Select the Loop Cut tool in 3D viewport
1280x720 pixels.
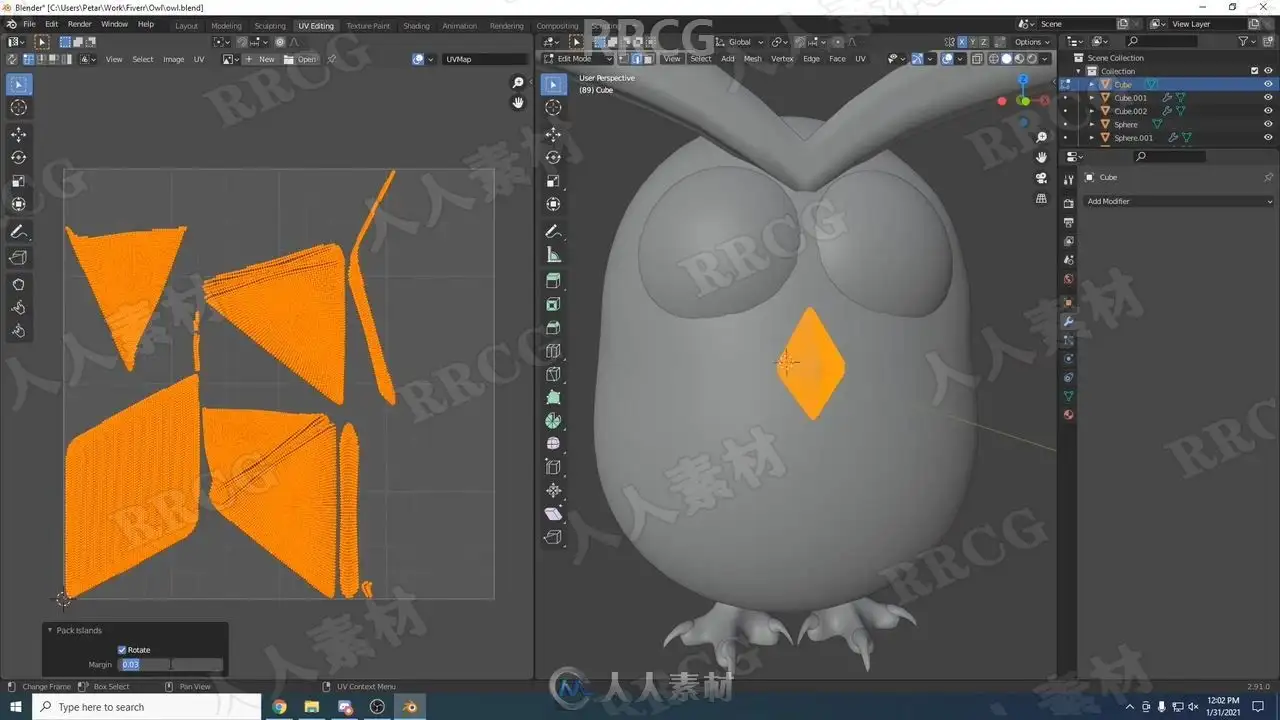pyautogui.click(x=554, y=351)
